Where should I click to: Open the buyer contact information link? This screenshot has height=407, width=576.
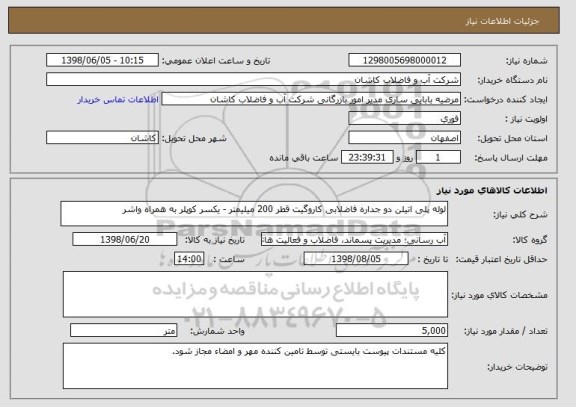(x=118, y=100)
